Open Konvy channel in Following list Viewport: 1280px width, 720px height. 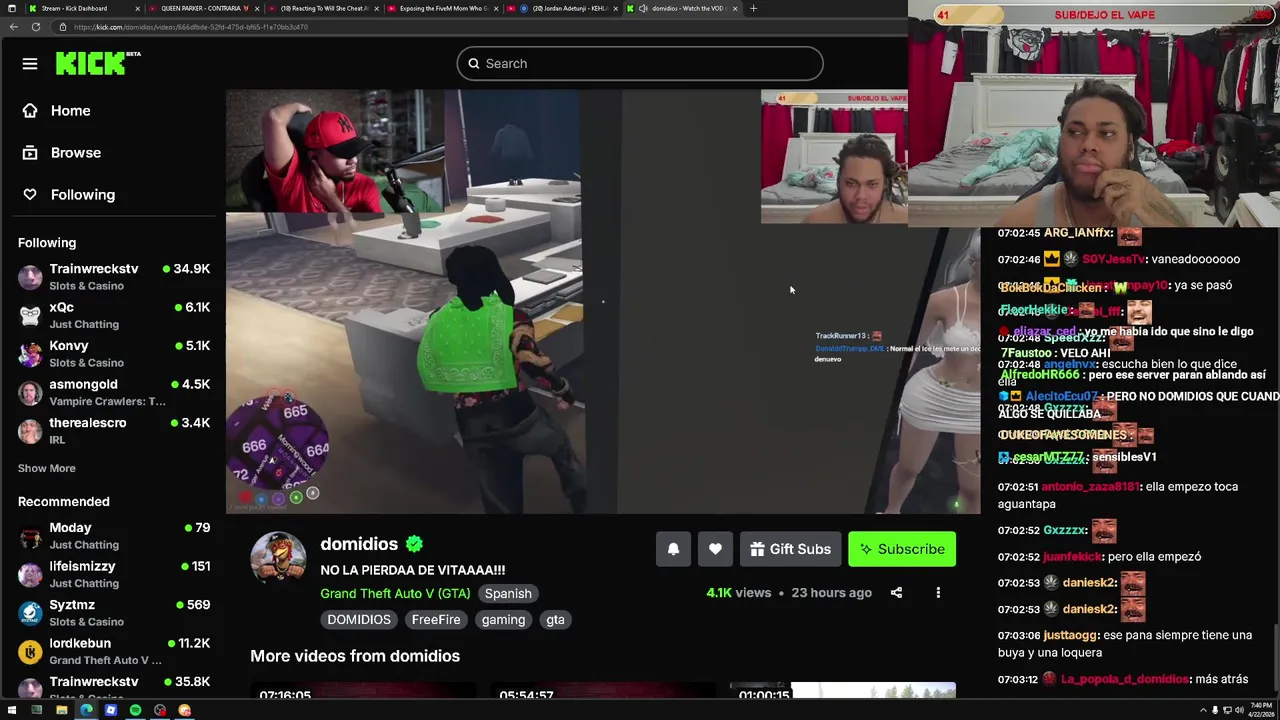[x=114, y=354]
